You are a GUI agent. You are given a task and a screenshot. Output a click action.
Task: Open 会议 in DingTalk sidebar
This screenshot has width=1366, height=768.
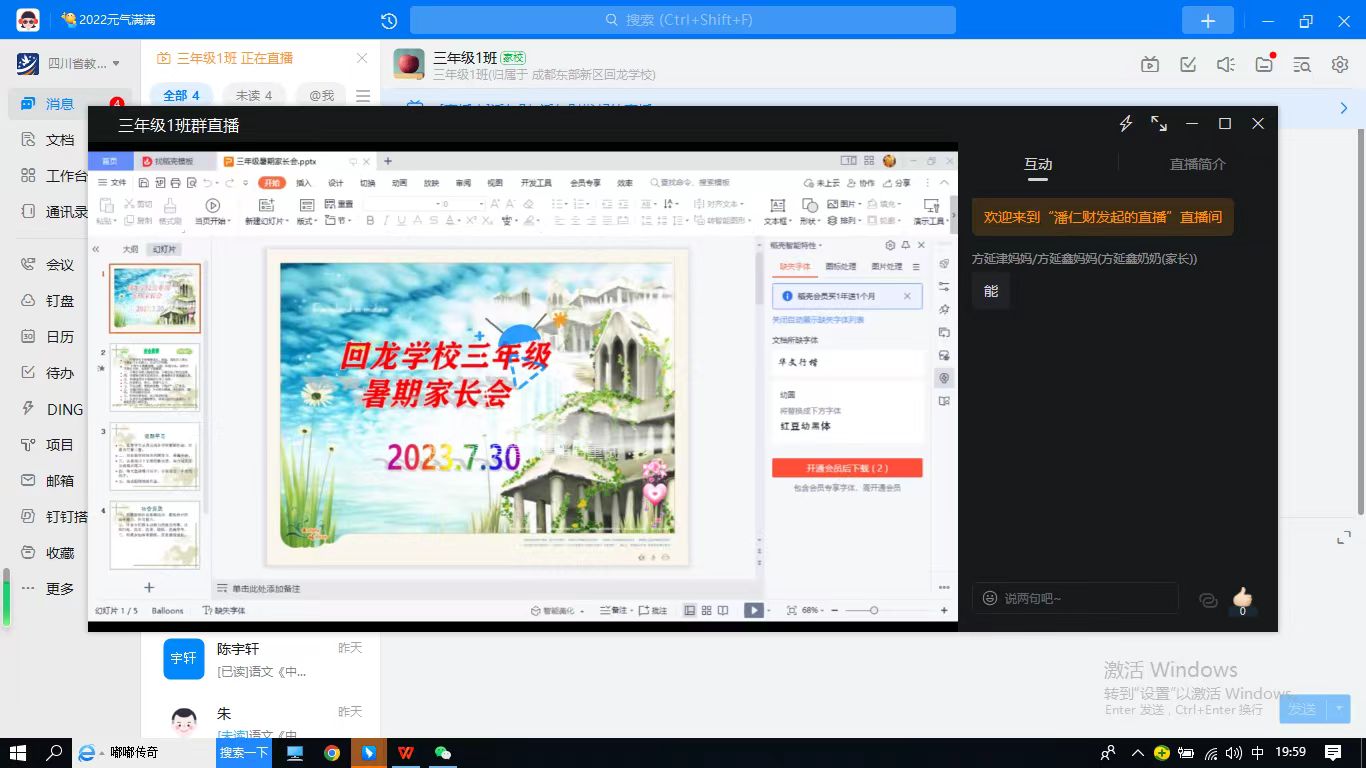point(60,265)
